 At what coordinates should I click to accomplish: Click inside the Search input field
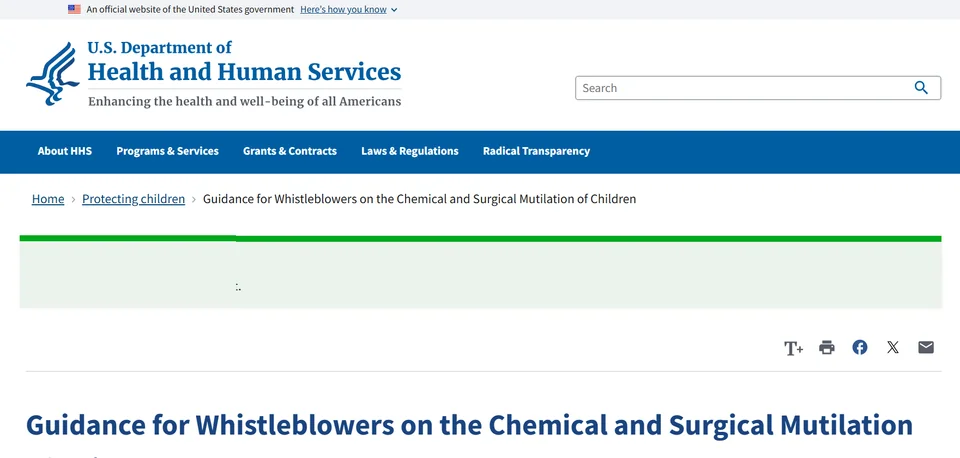[x=741, y=88]
